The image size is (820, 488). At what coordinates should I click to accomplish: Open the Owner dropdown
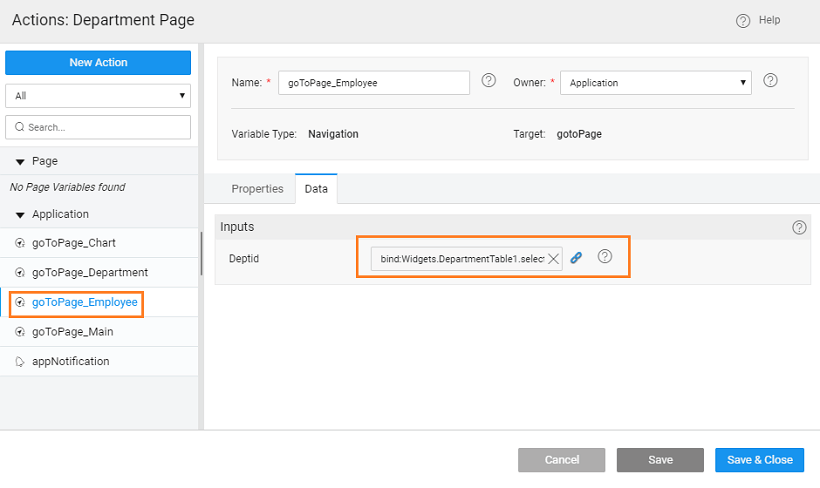point(655,83)
